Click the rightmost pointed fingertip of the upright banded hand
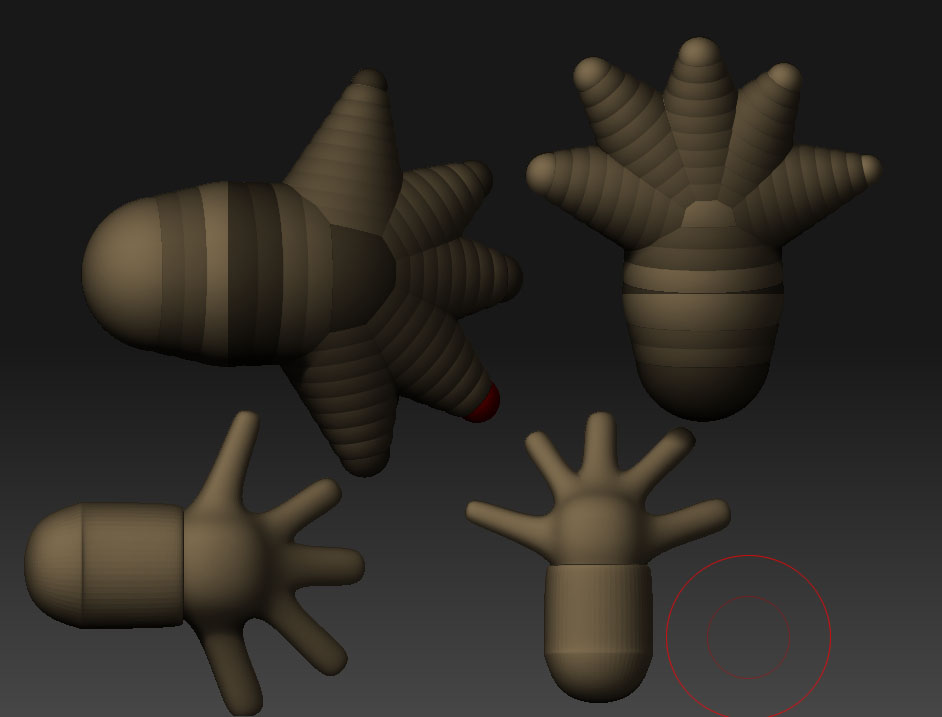Viewport: 942px width, 717px height. 871,168
